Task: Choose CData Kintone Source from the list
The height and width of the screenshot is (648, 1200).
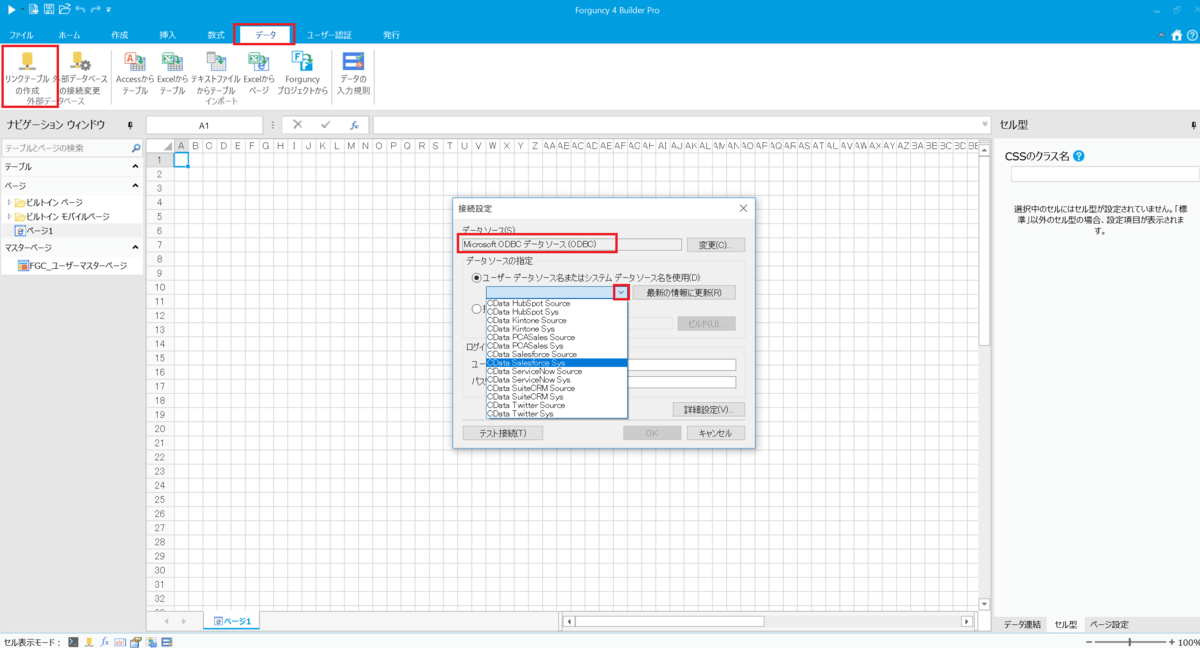Action: [556, 320]
